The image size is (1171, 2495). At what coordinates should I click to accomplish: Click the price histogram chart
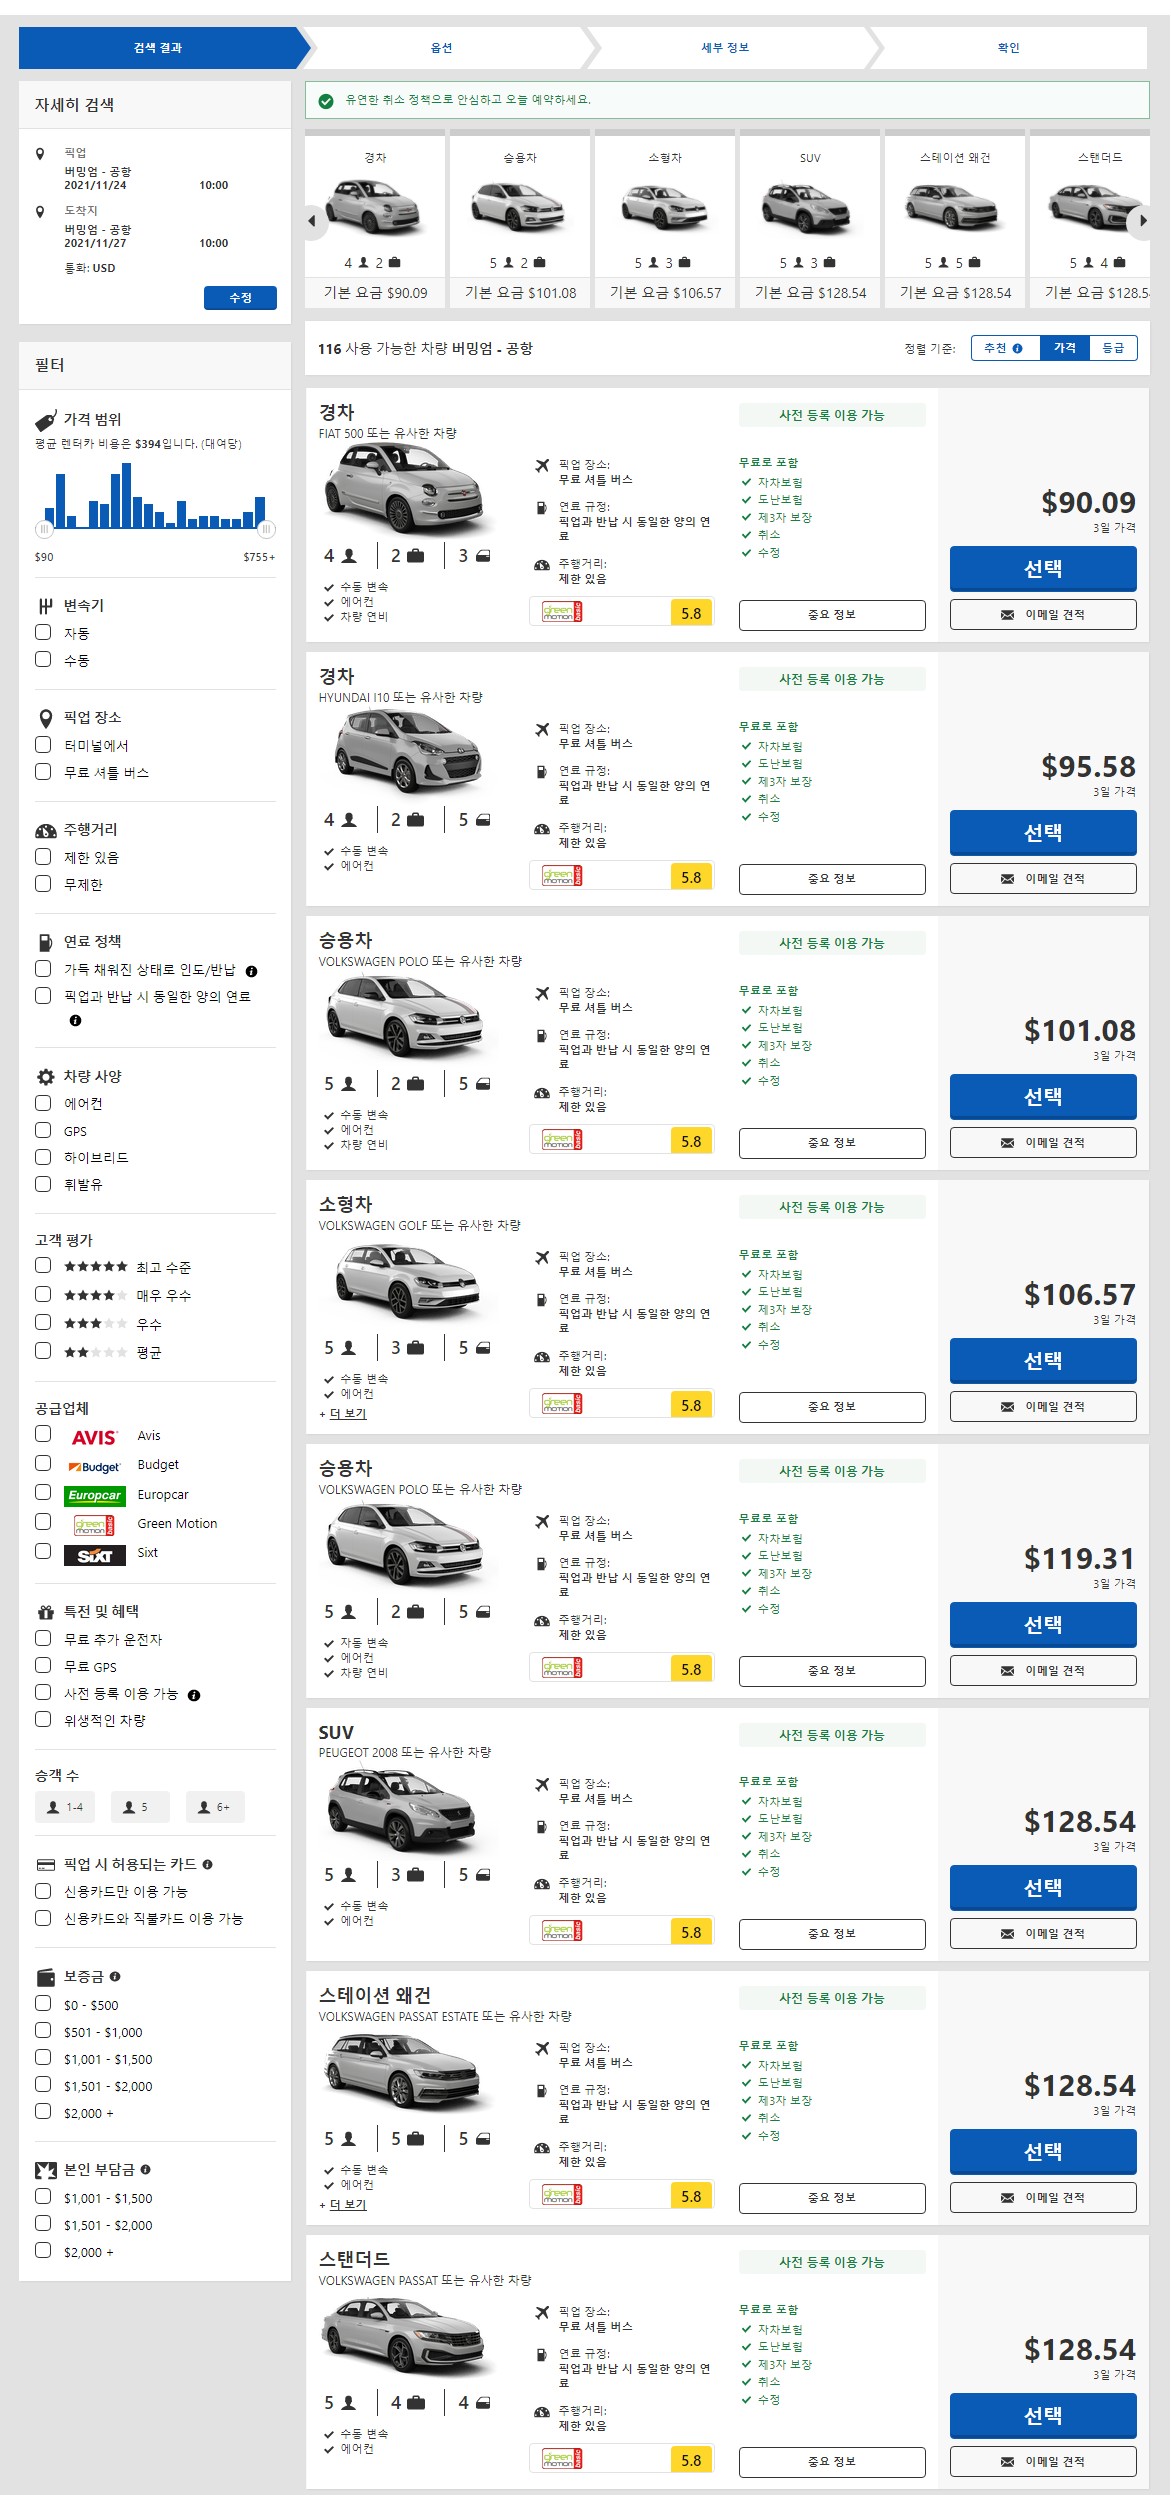[155, 496]
